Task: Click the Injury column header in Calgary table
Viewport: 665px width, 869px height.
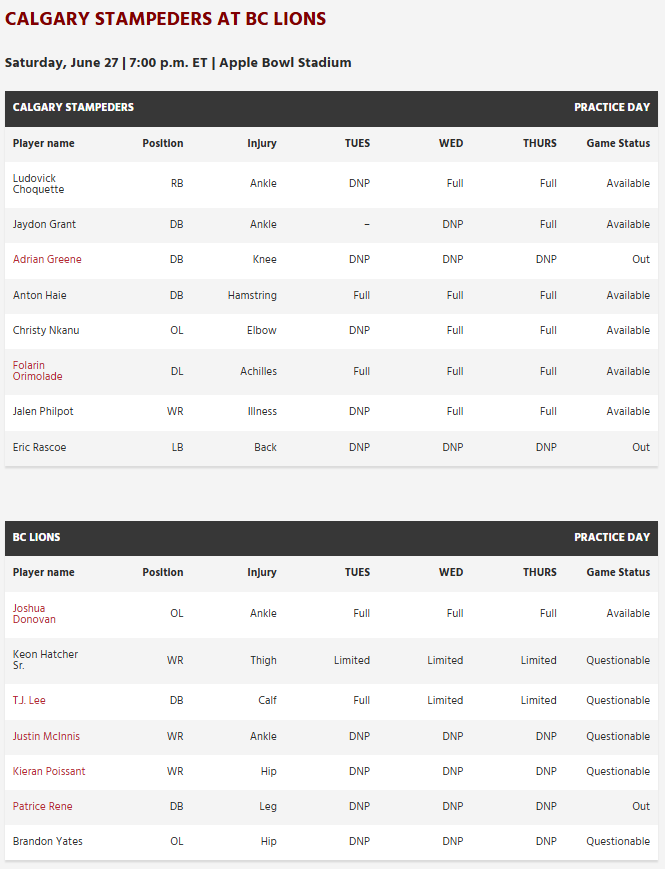Action: 262,144
